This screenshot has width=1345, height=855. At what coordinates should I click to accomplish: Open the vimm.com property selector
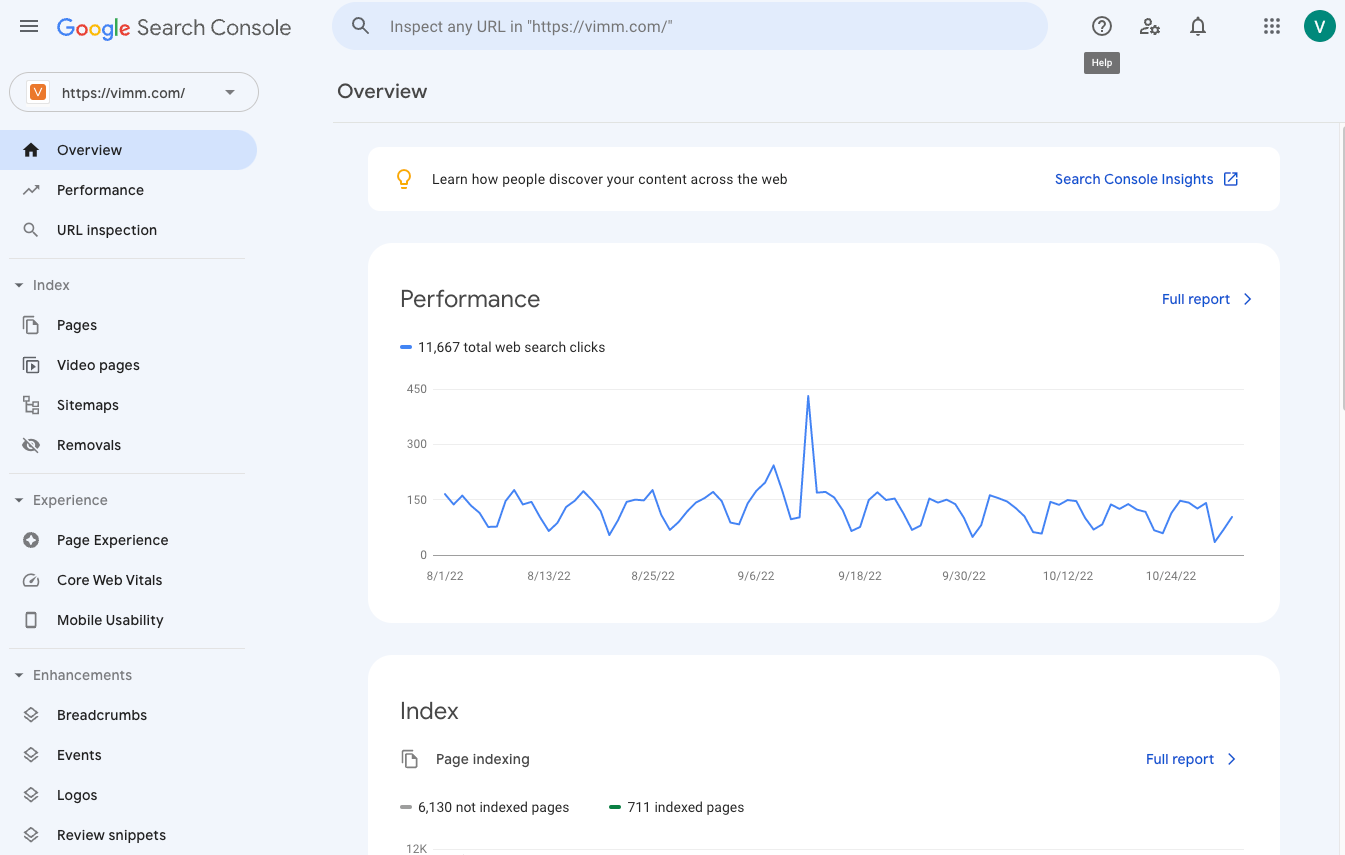133,91
